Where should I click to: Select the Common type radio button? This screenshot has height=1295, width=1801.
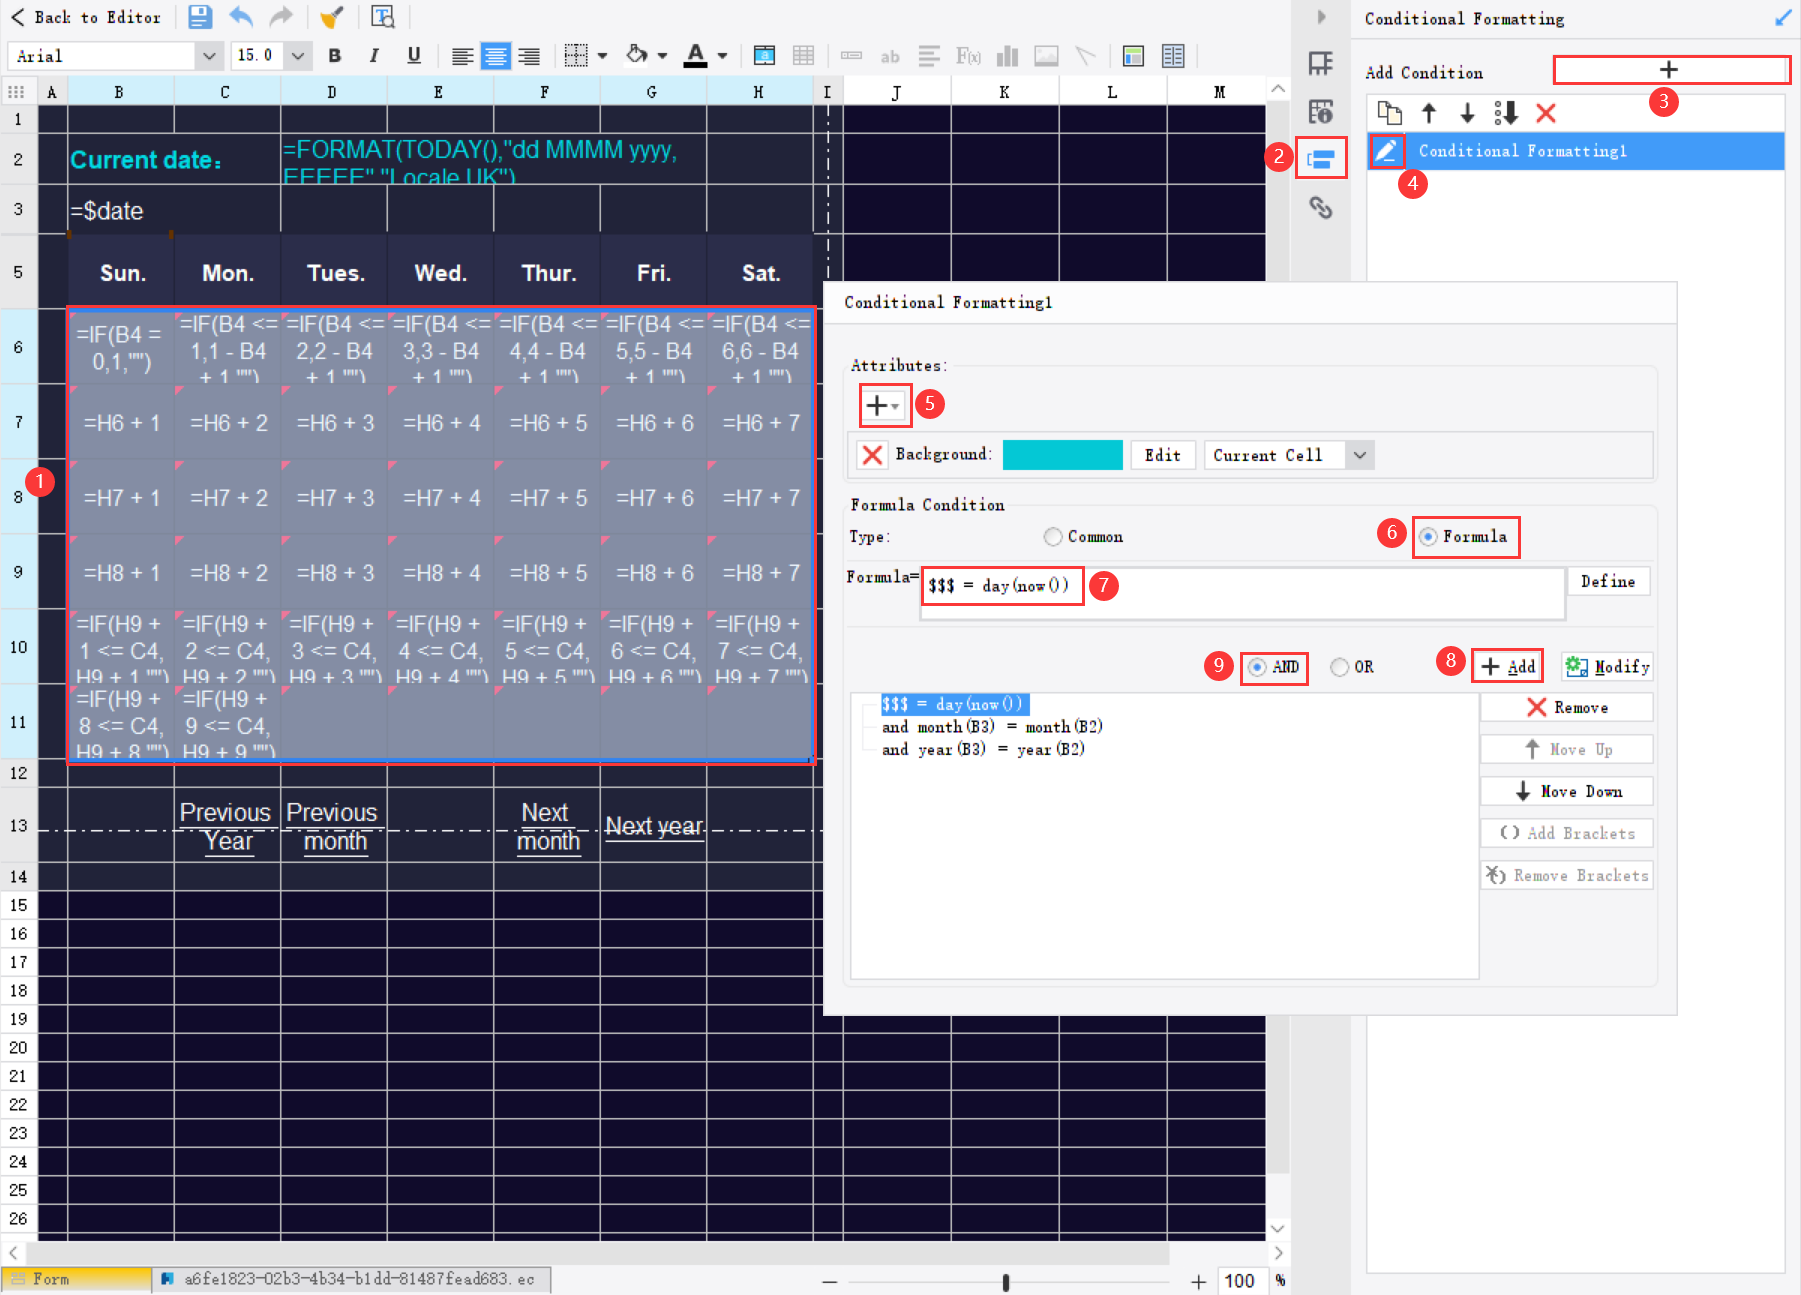click(x=1053, y=537)
